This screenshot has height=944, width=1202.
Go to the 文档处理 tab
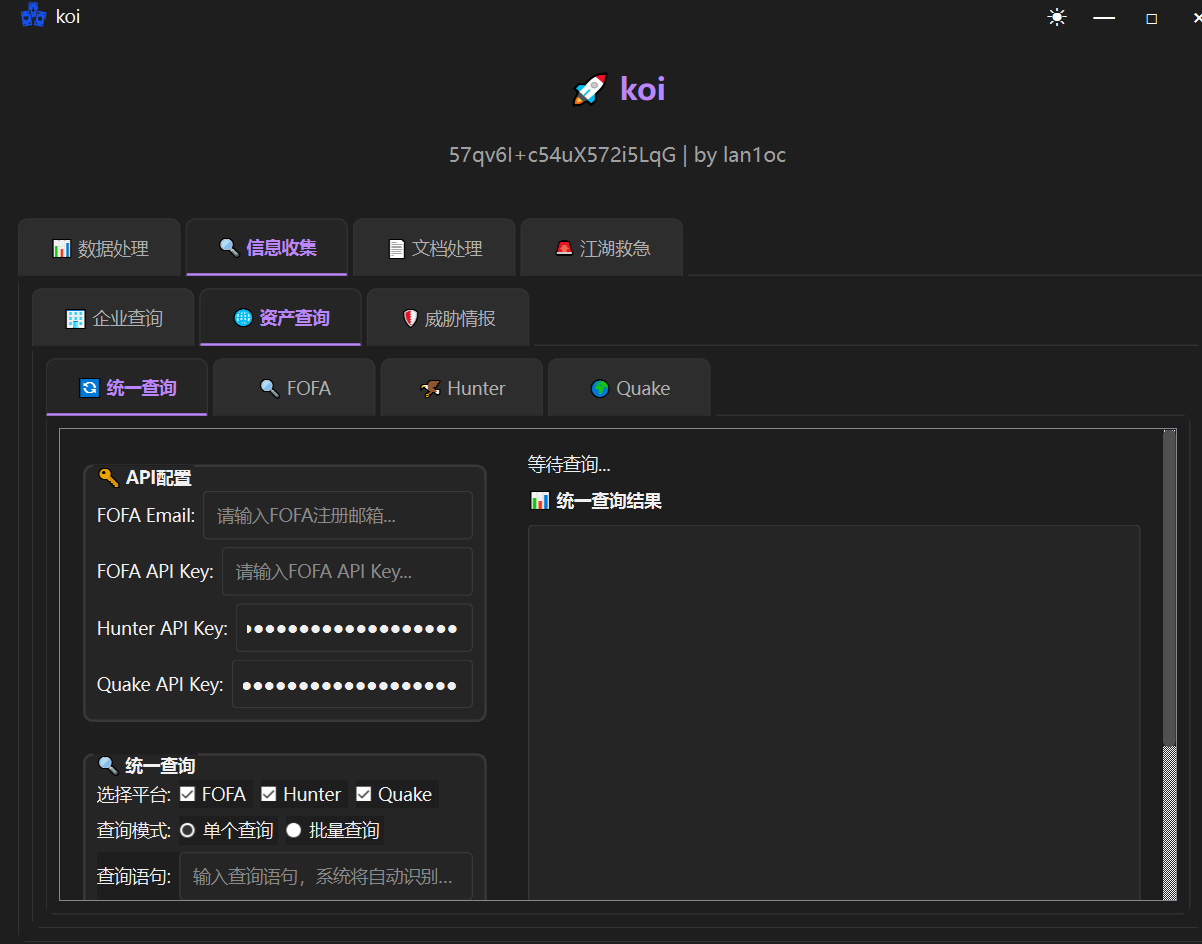click(x=434, y=248)
